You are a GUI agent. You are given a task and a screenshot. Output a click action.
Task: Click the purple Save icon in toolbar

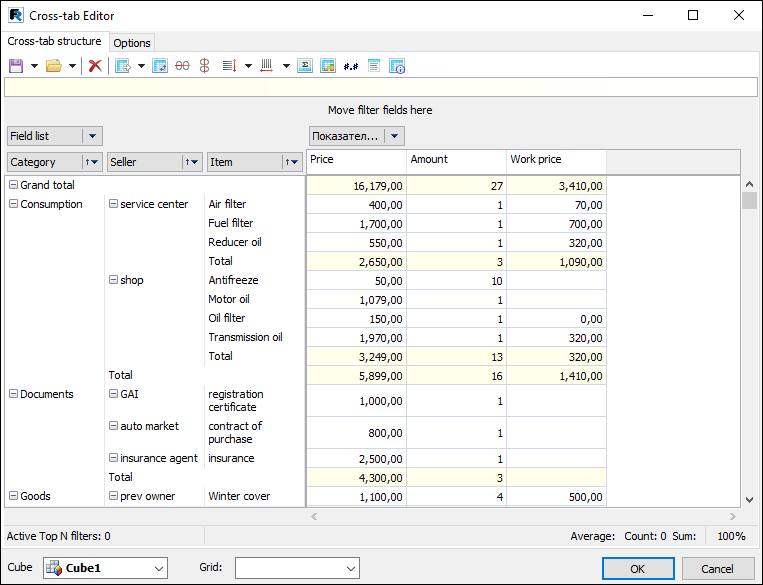(16, 66)
